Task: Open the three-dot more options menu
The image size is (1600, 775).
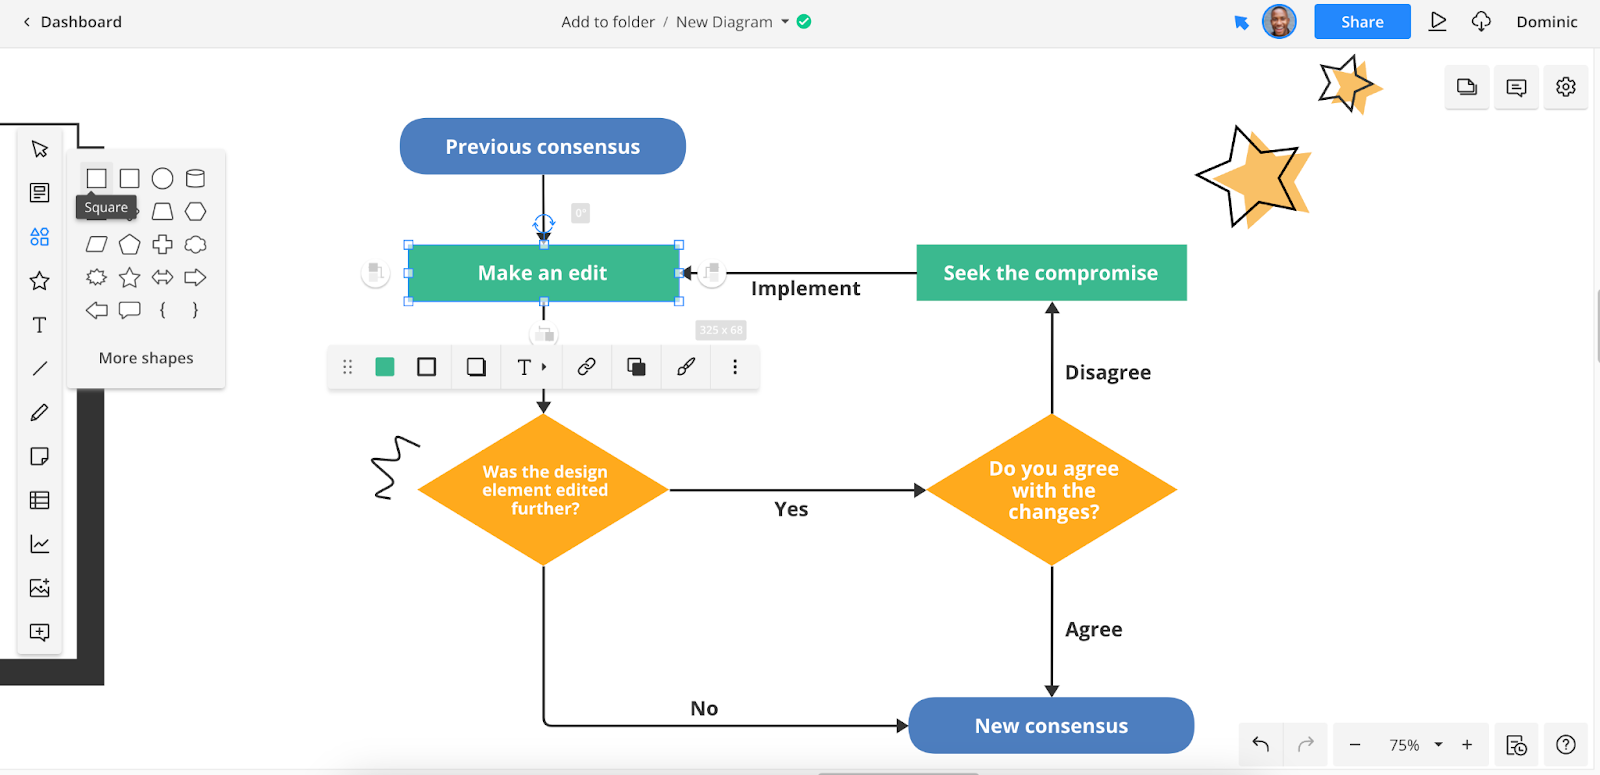Action: pos(735,367)
